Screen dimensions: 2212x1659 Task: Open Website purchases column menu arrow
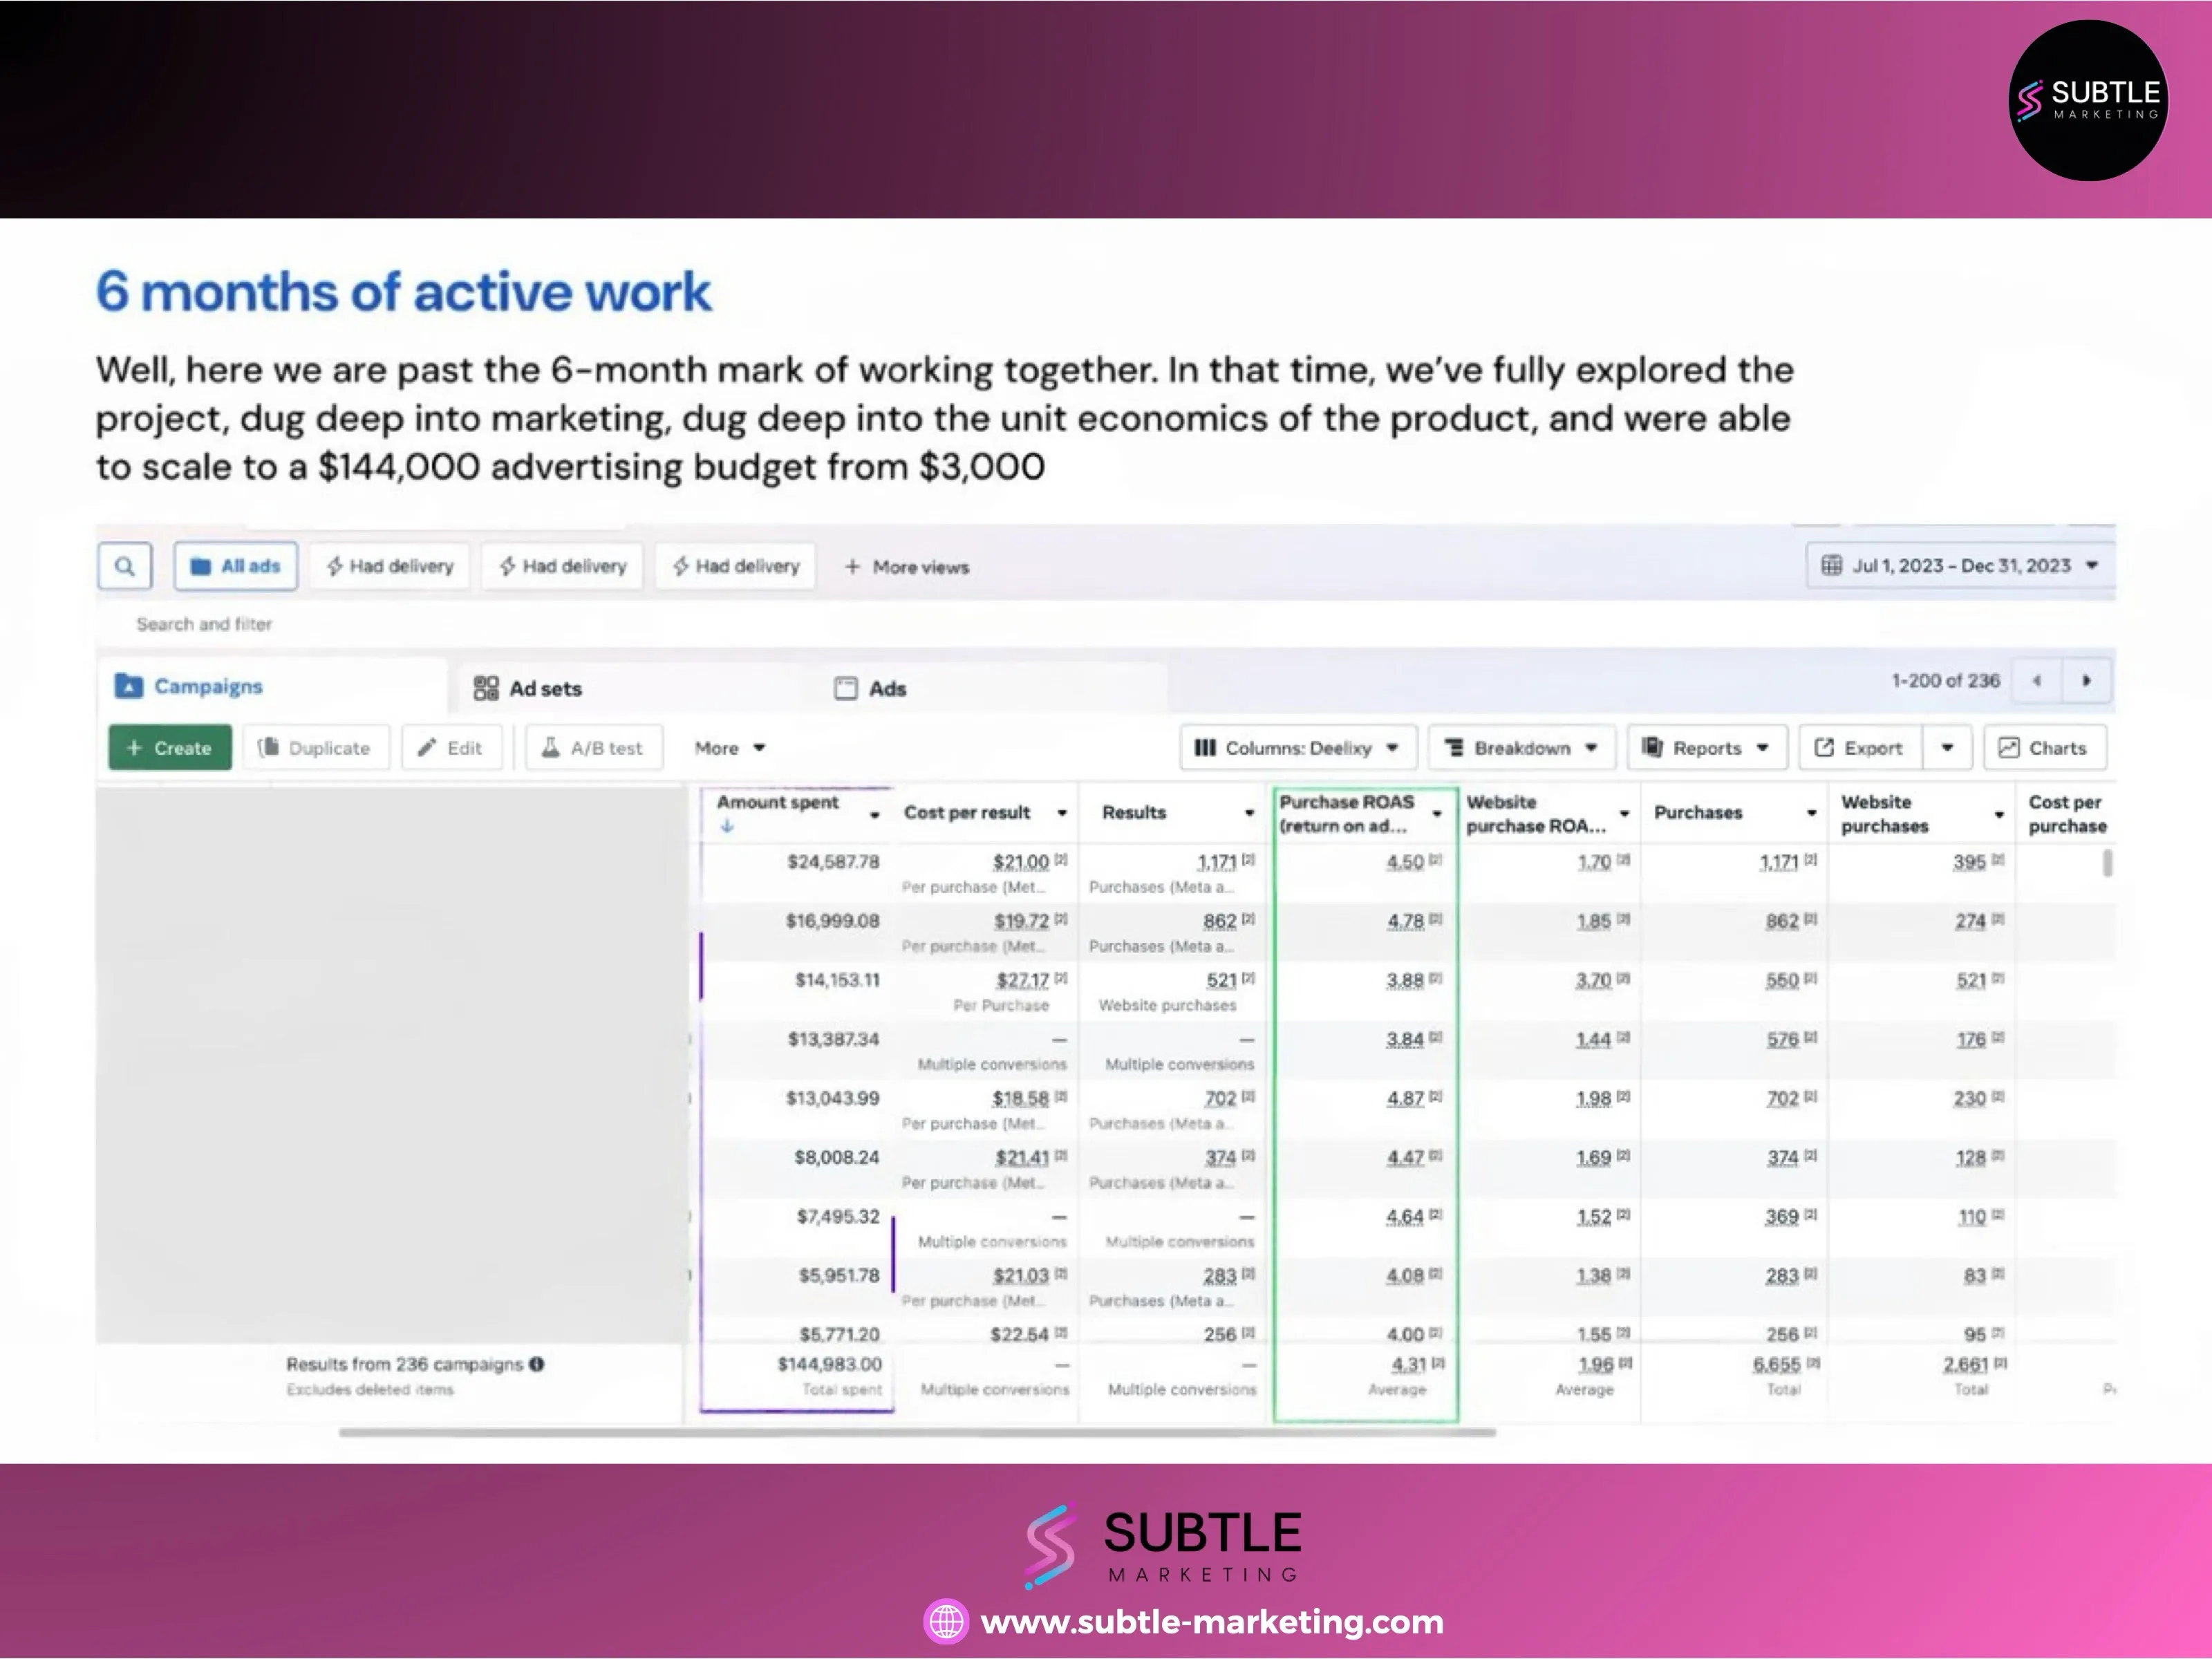point(1999,814)
